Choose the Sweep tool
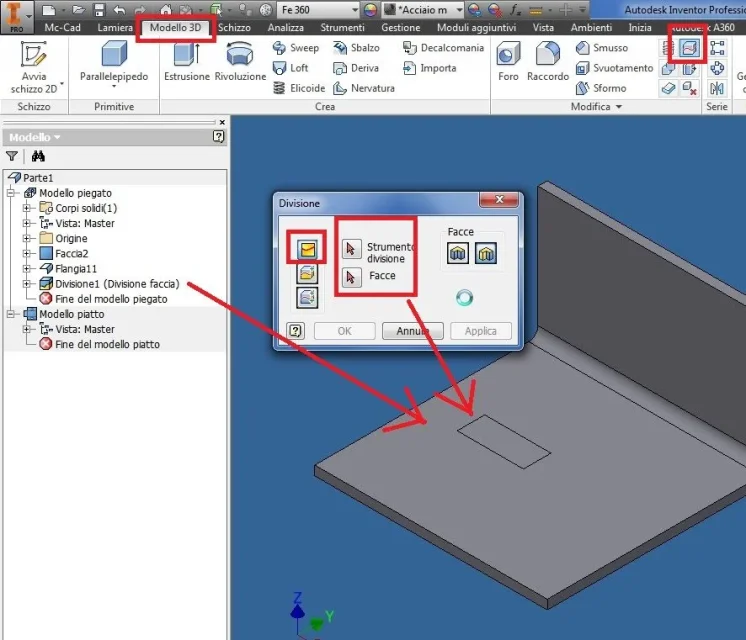The width and height of the screenshot is (746, 640). (x=295, y=48)
